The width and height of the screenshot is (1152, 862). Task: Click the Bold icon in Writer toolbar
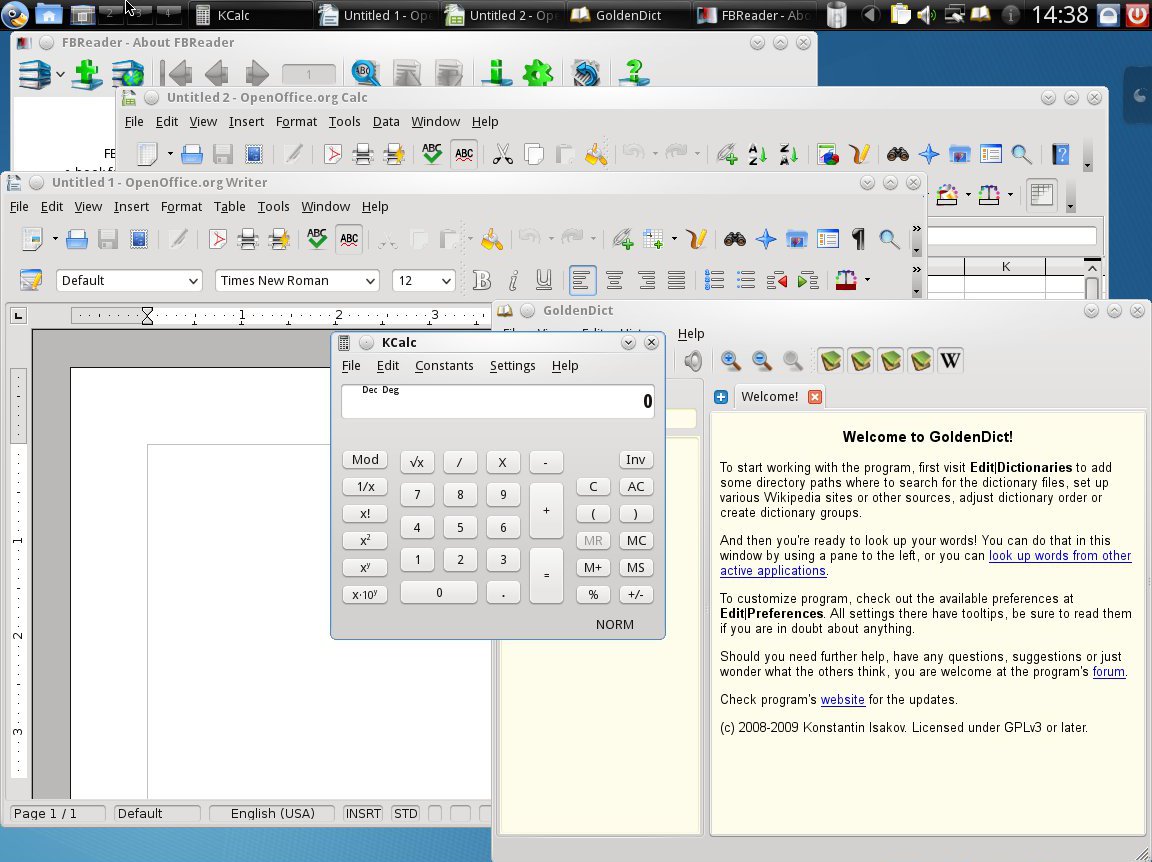[x=483, y=281]
